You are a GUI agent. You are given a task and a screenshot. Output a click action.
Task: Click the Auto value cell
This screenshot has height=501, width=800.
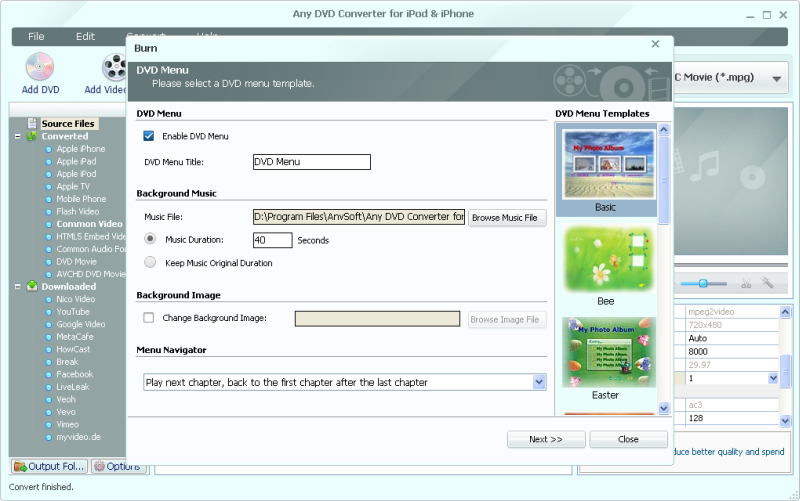click(x=732, y=338)
